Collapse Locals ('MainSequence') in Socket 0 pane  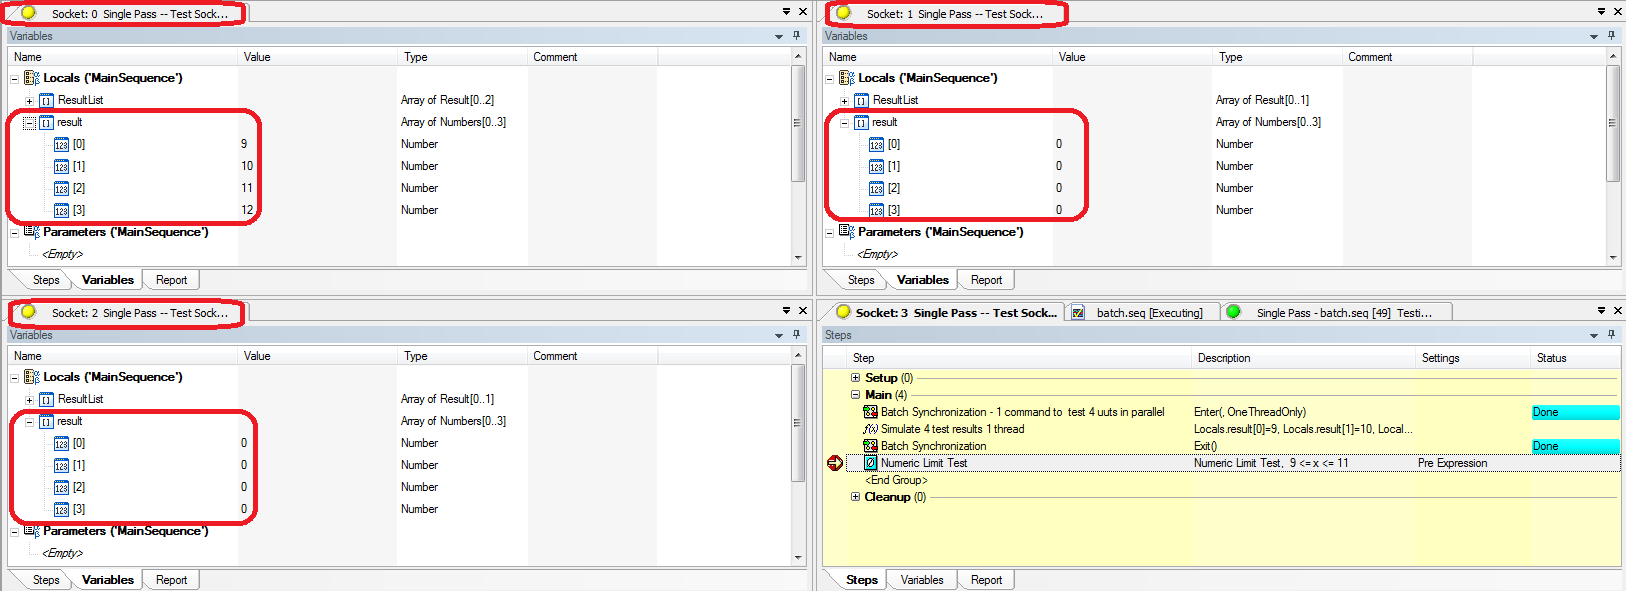point(15,78)
